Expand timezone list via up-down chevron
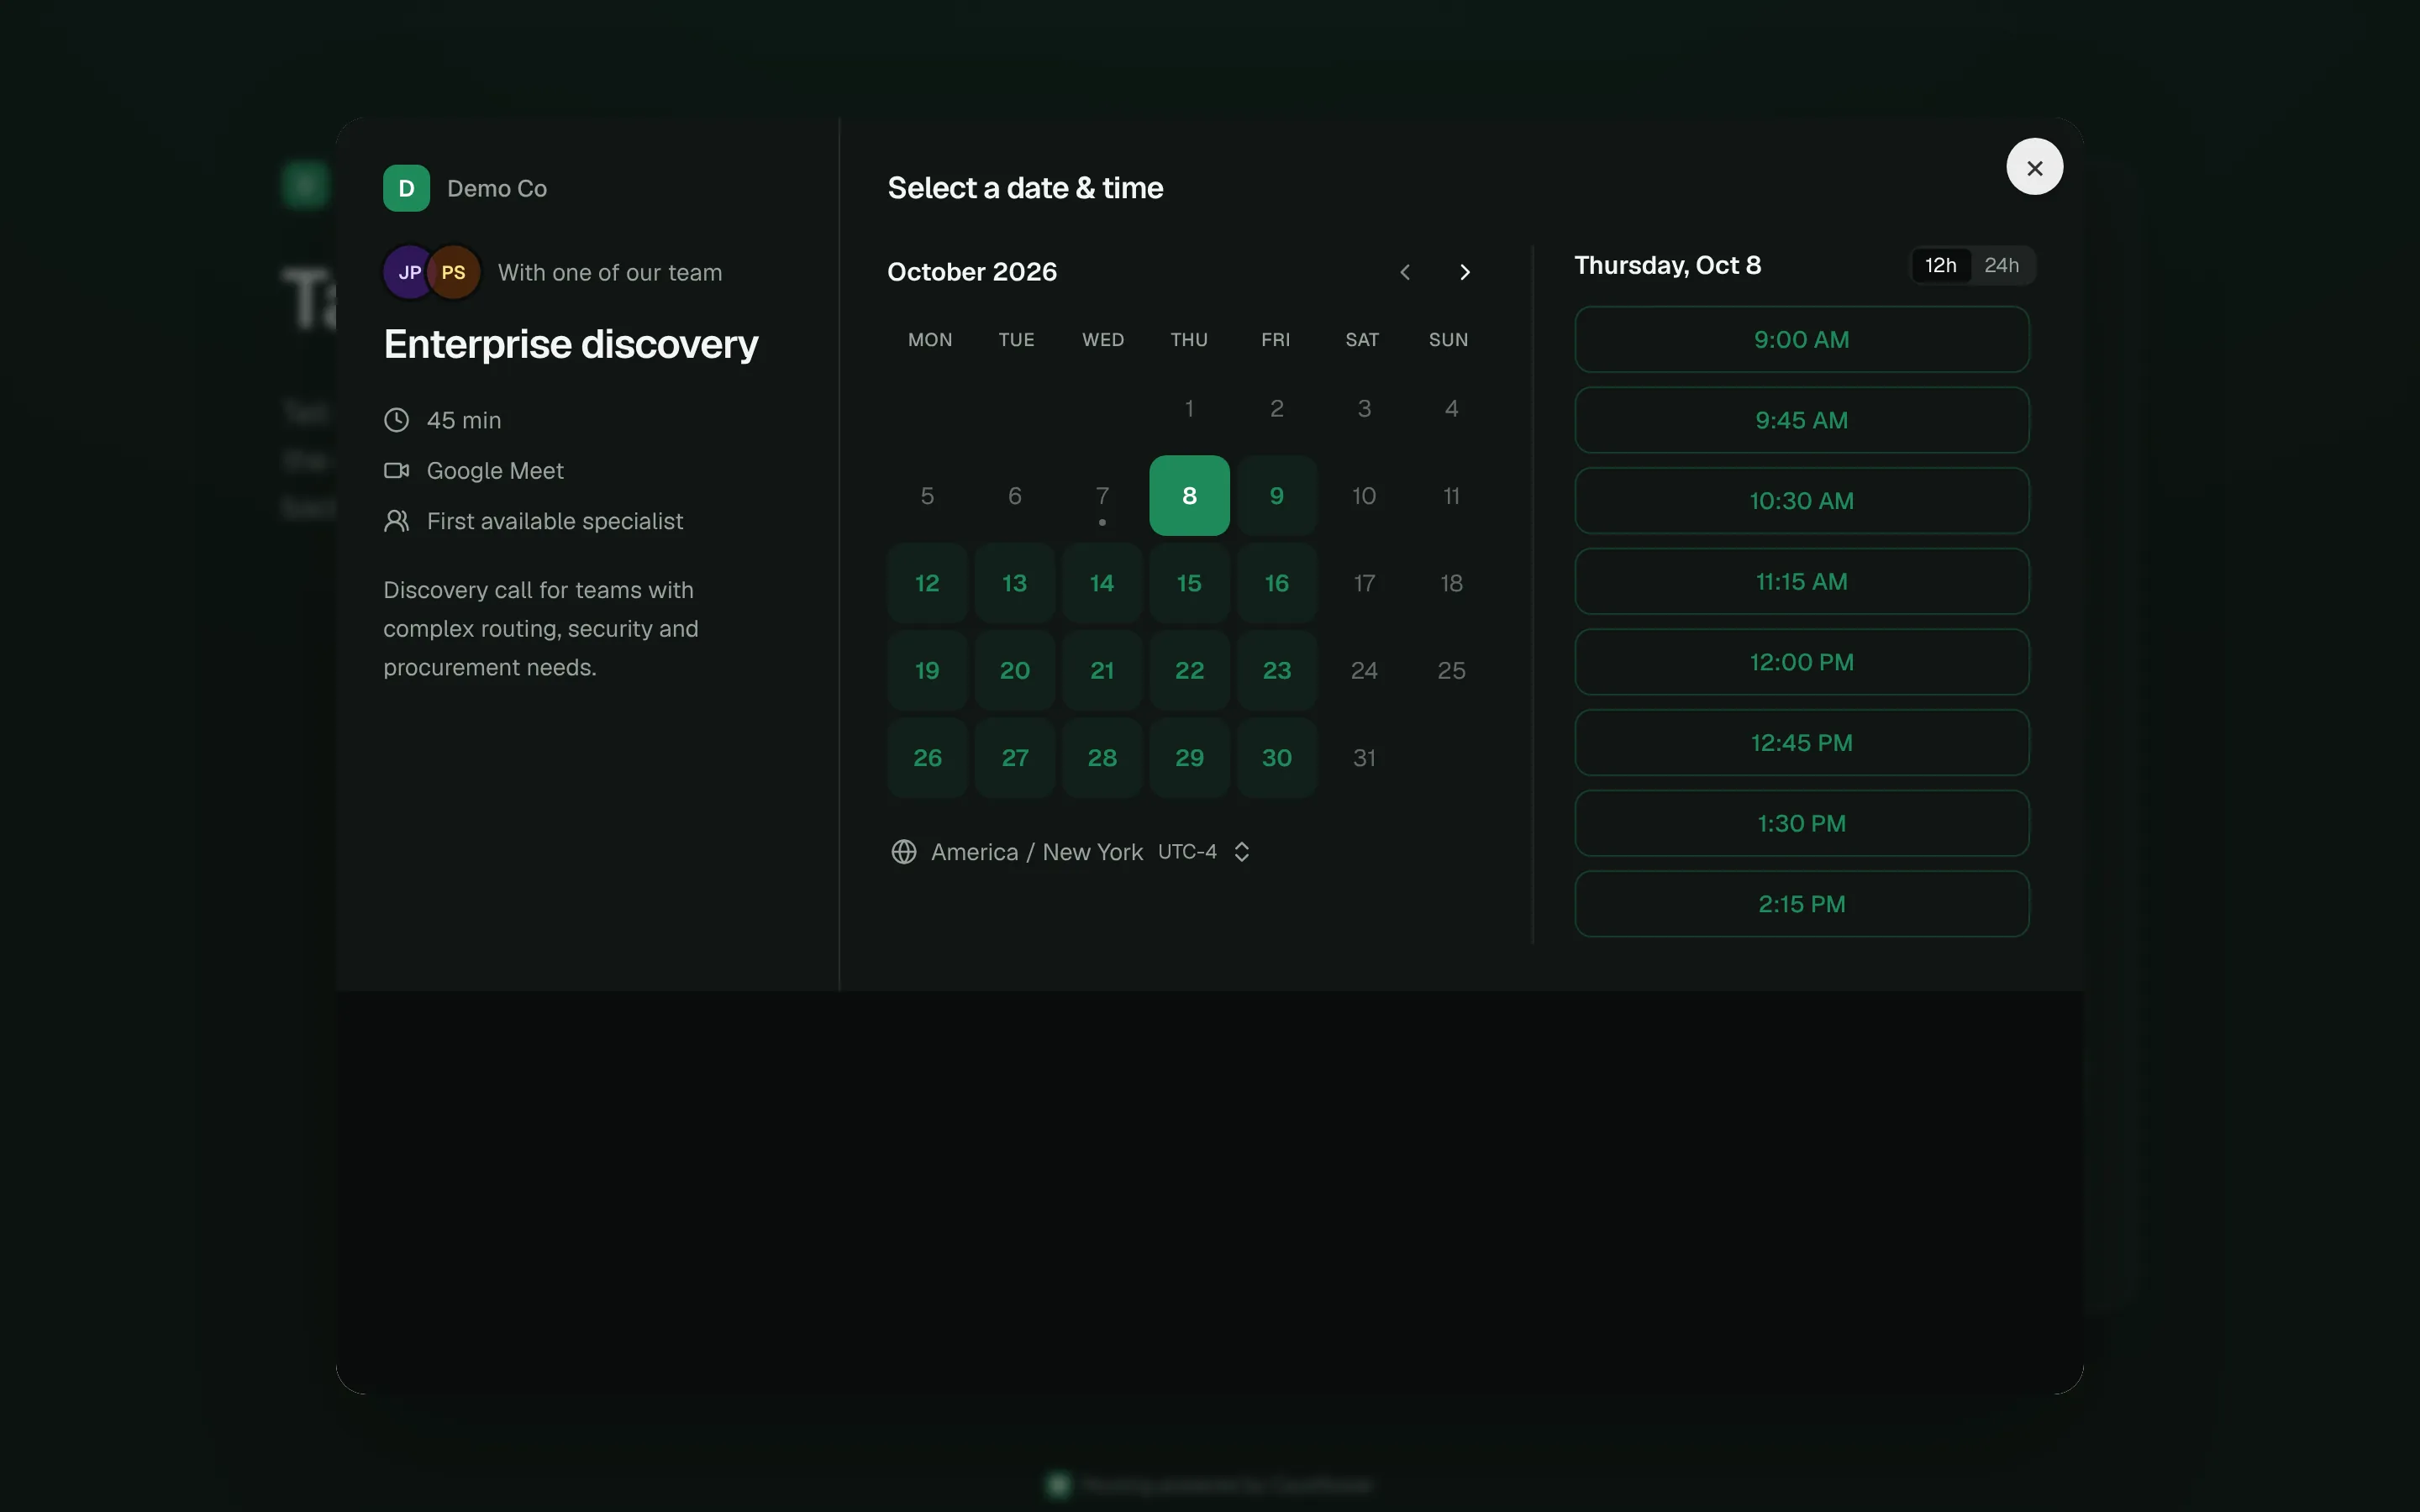The image size is (2420, 1512). tap(1241, 852)
